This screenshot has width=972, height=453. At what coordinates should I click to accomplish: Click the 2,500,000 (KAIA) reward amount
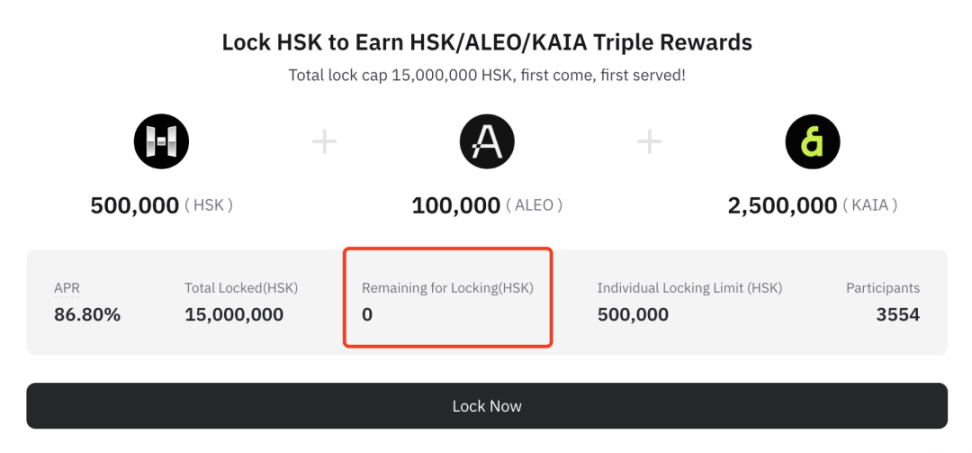tap(813, 206)
